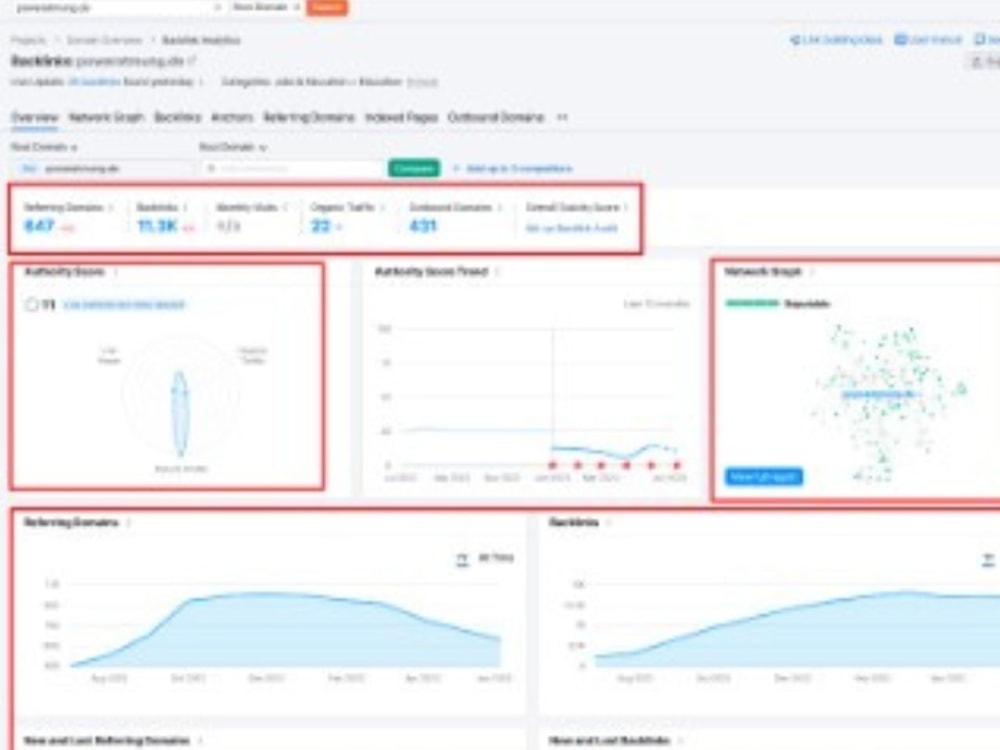Image resolution: width=1000 pixels, height=750 pixels.
Task: Open info icon beside New and Lost Backlinks
Action: 680,740
